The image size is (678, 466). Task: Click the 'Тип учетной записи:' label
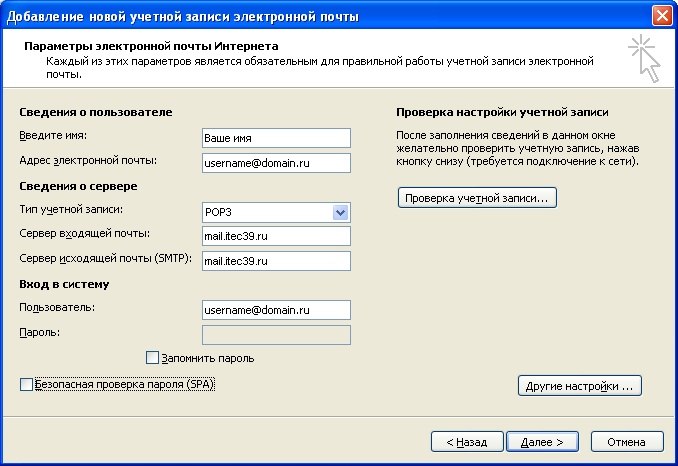pyautogui.click(x=79, y=209)
